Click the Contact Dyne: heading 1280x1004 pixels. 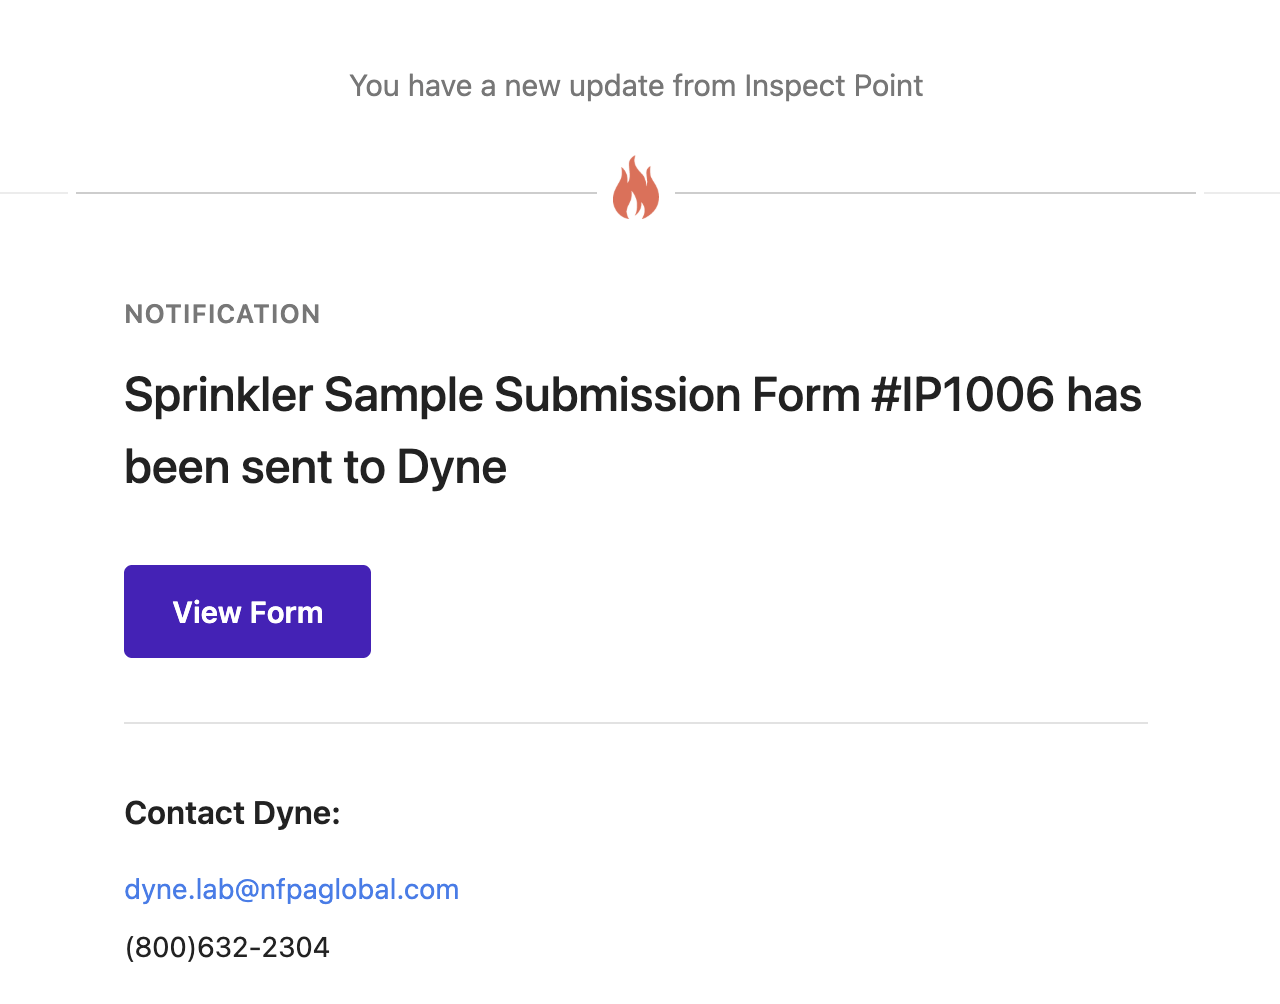tap(232, 813)
